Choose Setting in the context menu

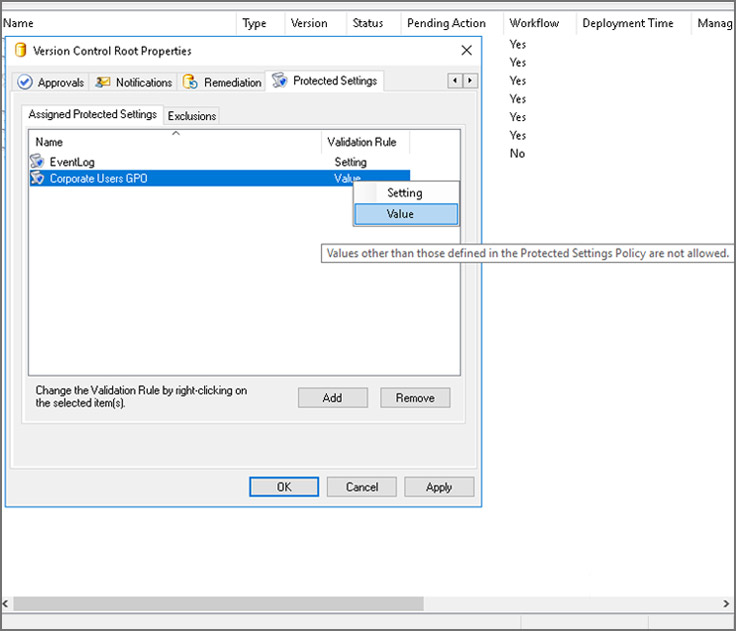(x=406, y=193)
